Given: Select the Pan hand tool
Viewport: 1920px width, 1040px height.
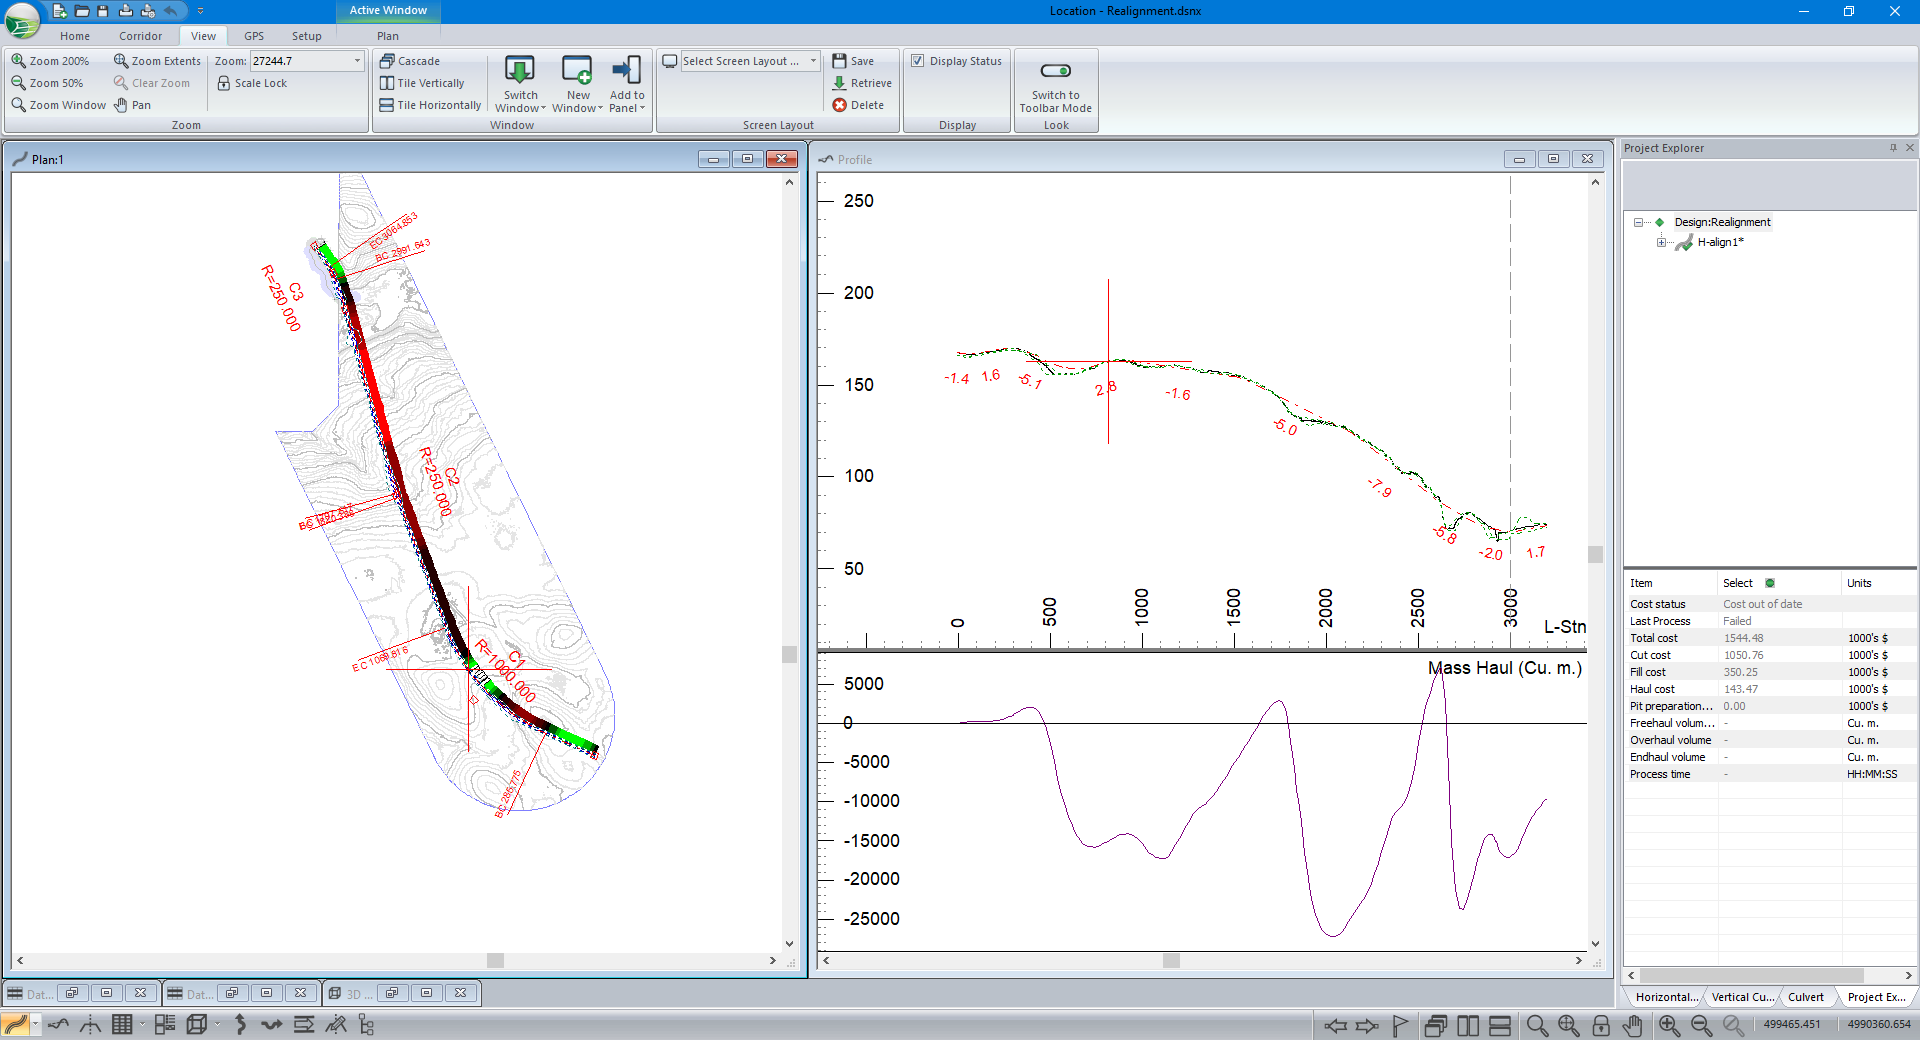Looking at the screenshot, I should 121,105.
